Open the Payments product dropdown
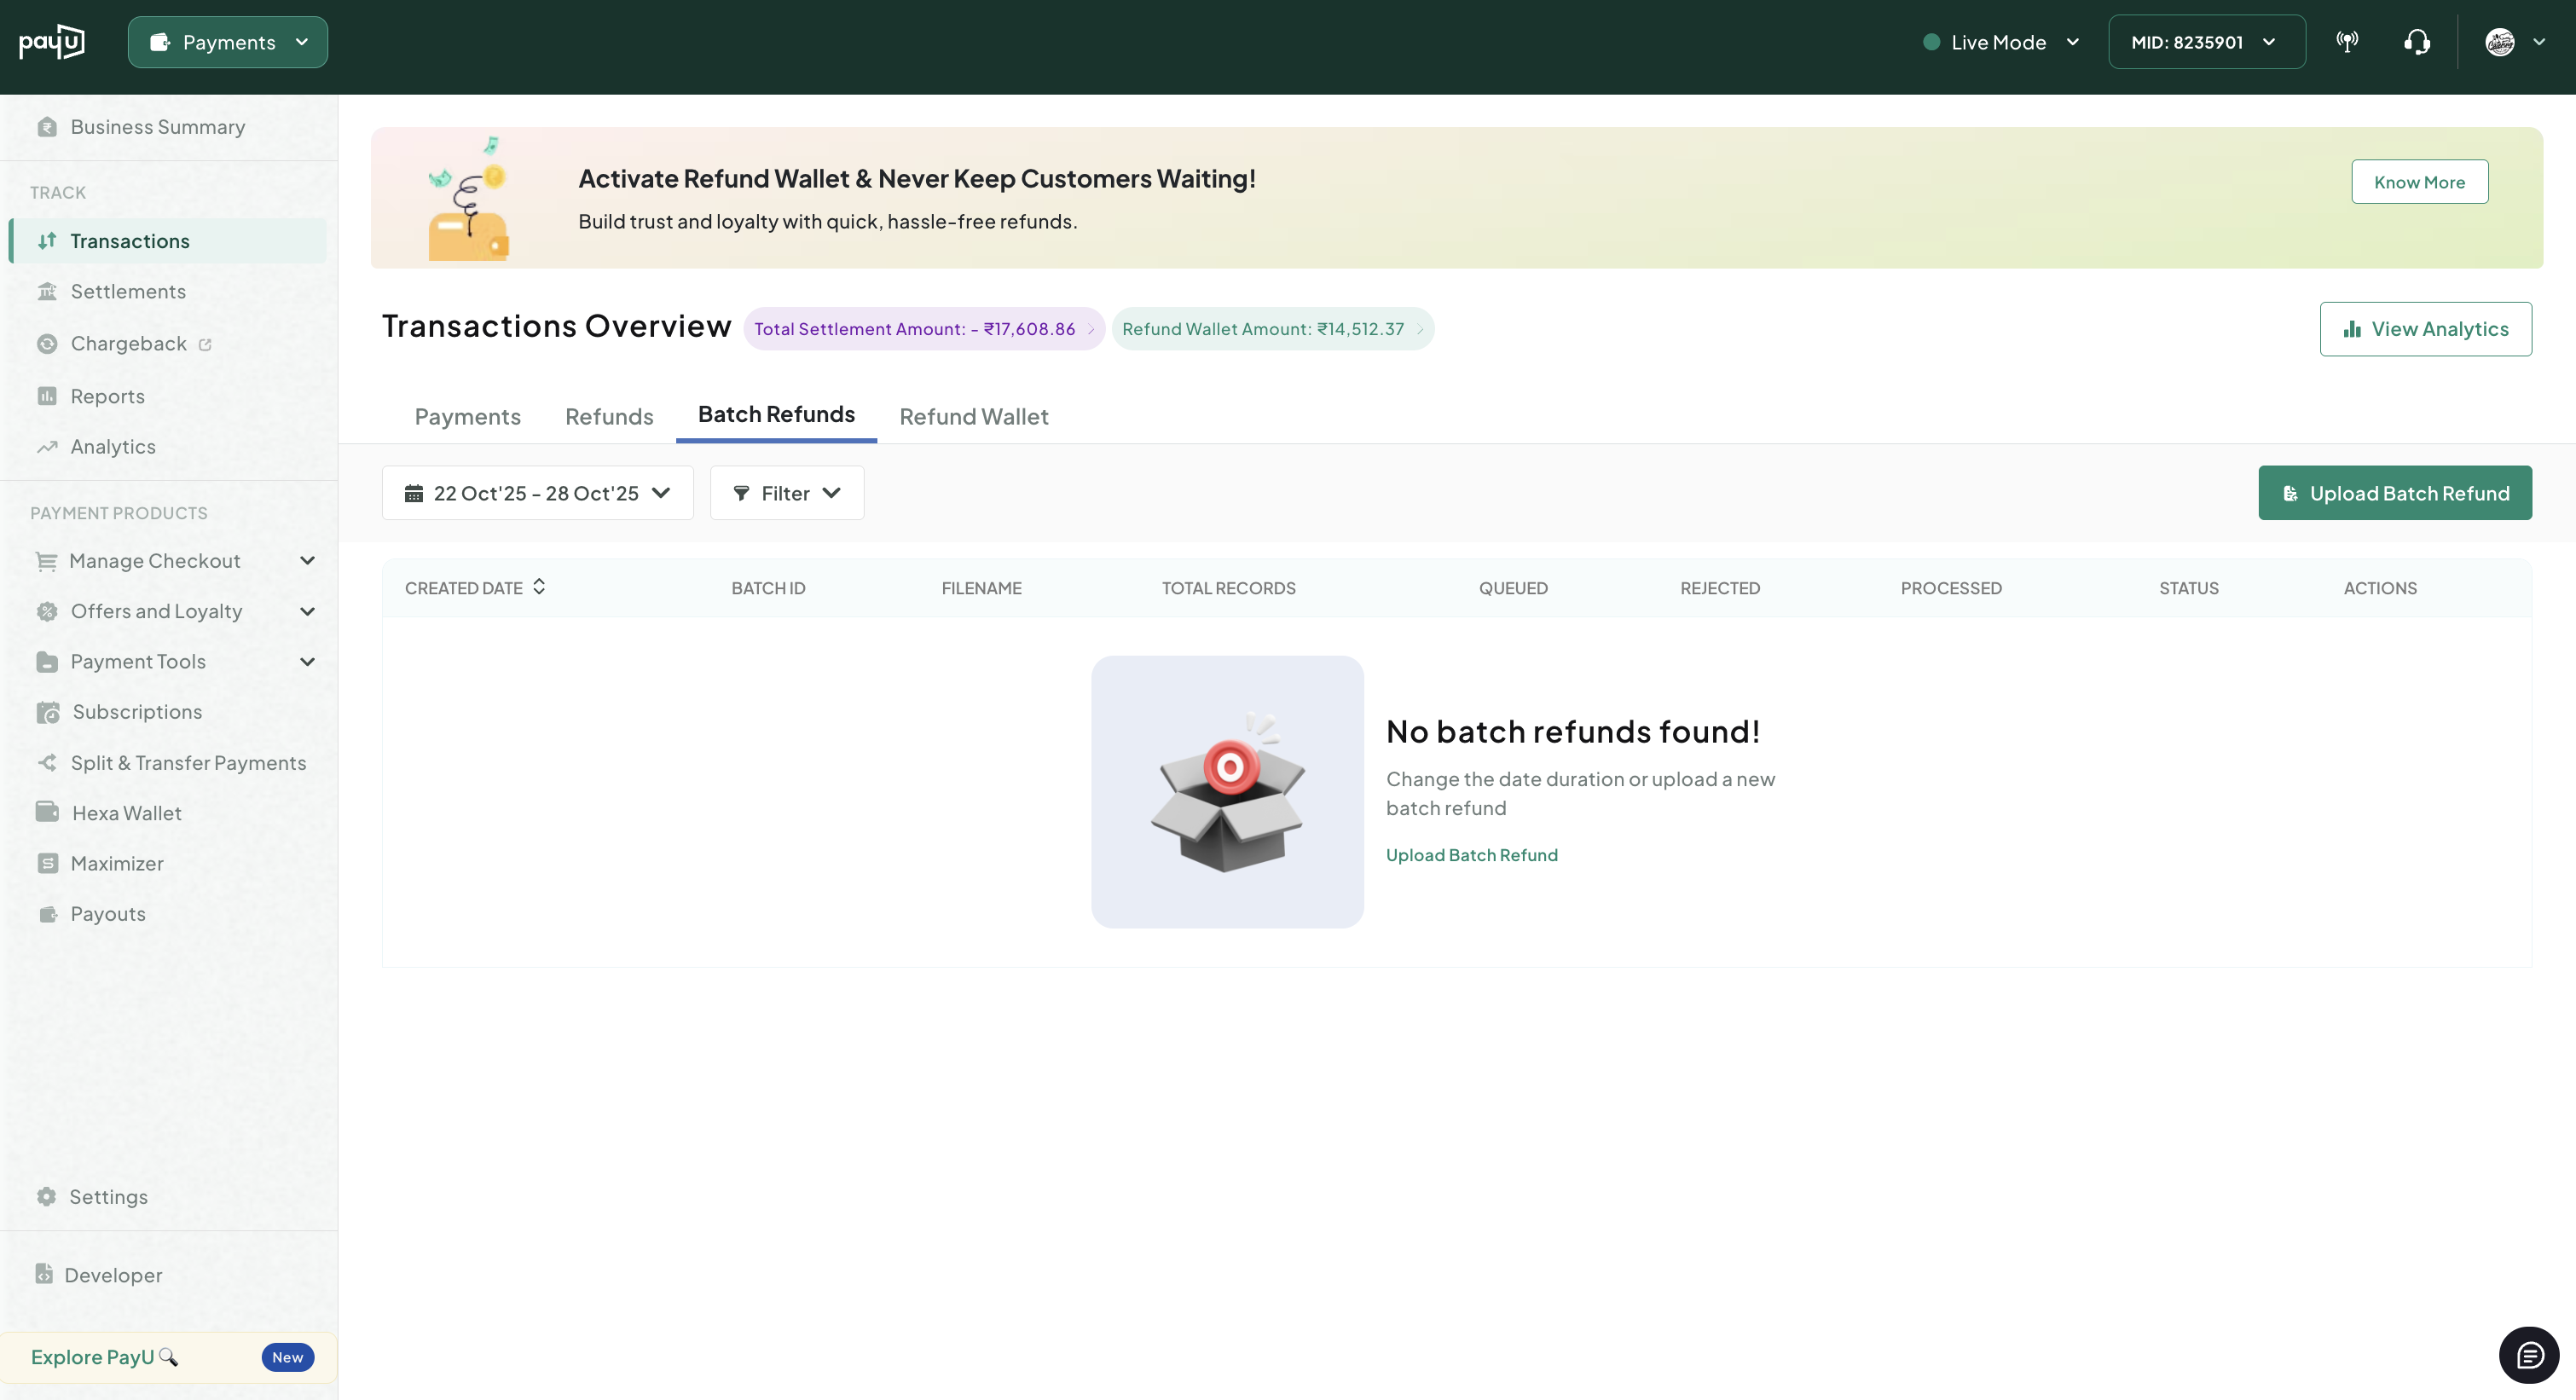The width and height of the screenshot is (2576, 1400). [228, 42]
